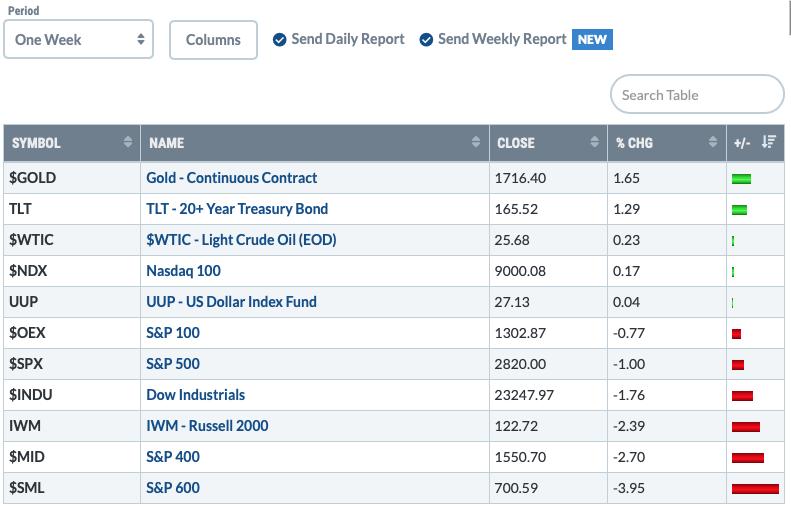Open the IWM - Russell 2000 link
Image resolution: width=791 pixels, height=508 pixels.
tap(207, 426)
